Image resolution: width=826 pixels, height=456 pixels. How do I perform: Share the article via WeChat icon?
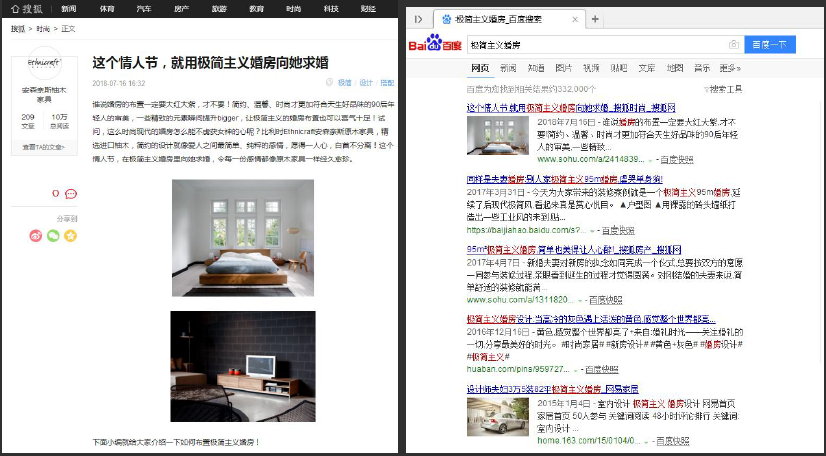point(53,236)
